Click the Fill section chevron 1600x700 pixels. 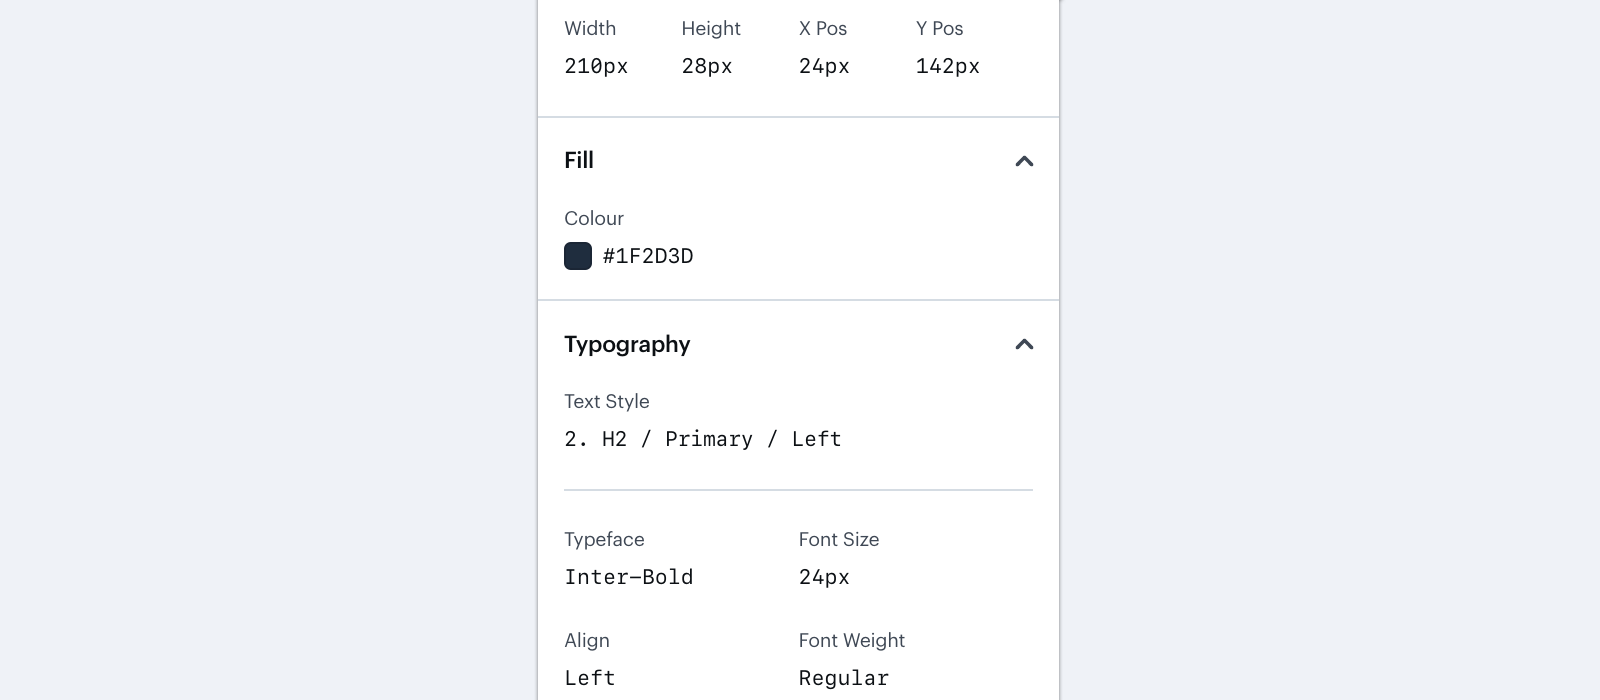click(x=1024, y=160)
